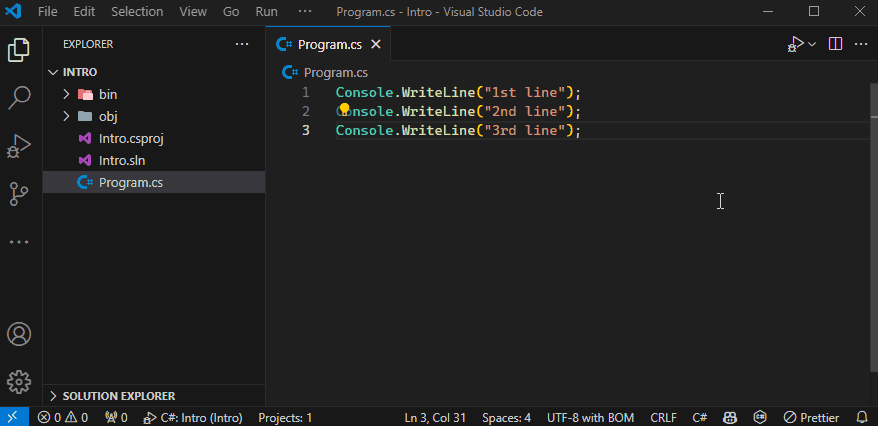Screen dimensions: 878x426
Task: Open the Run and Debug view
Action: (x=18, y=147)
